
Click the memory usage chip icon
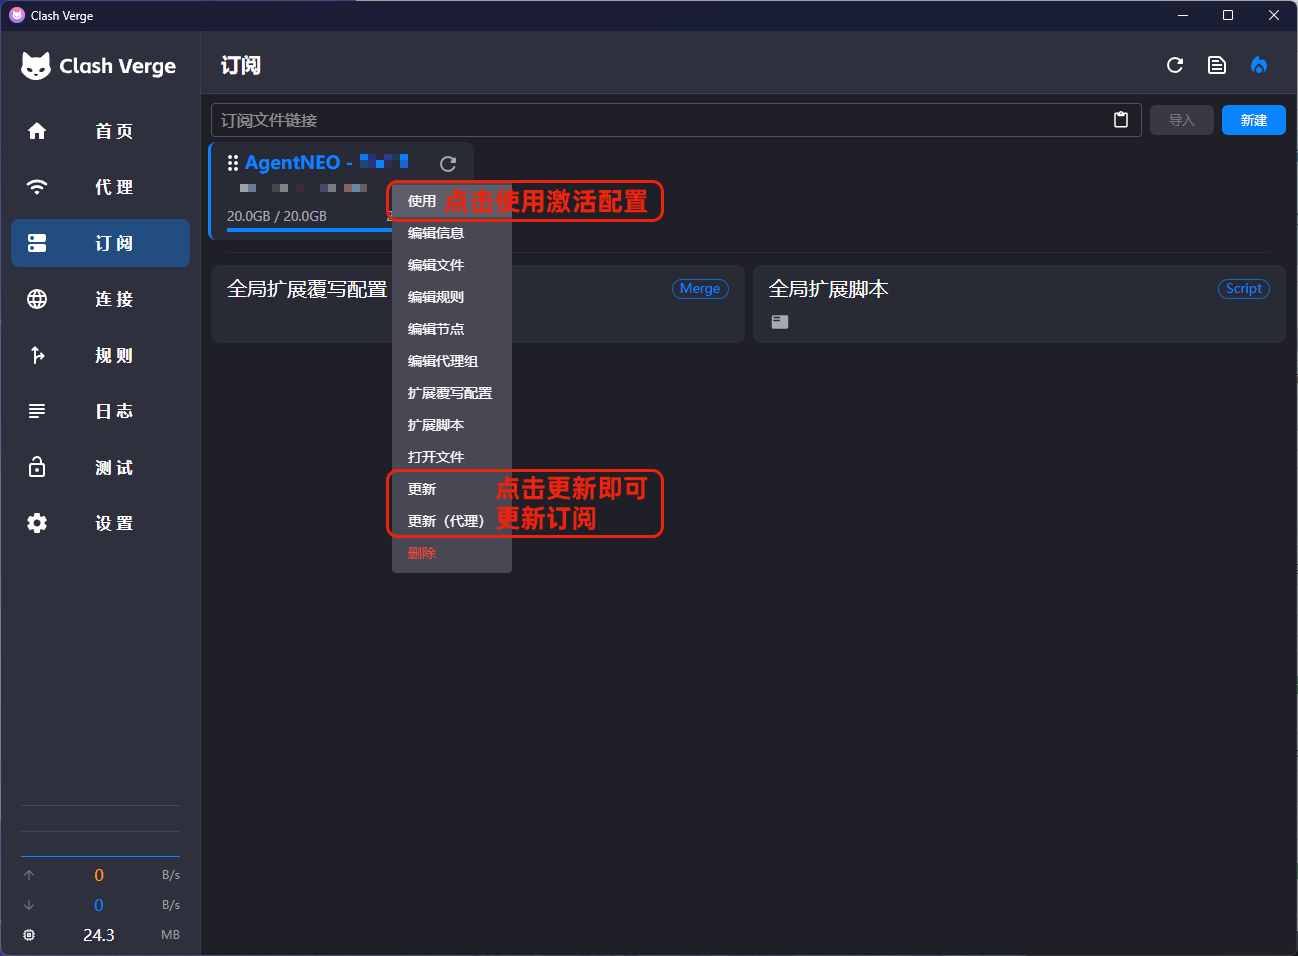[x=29, y=935]
